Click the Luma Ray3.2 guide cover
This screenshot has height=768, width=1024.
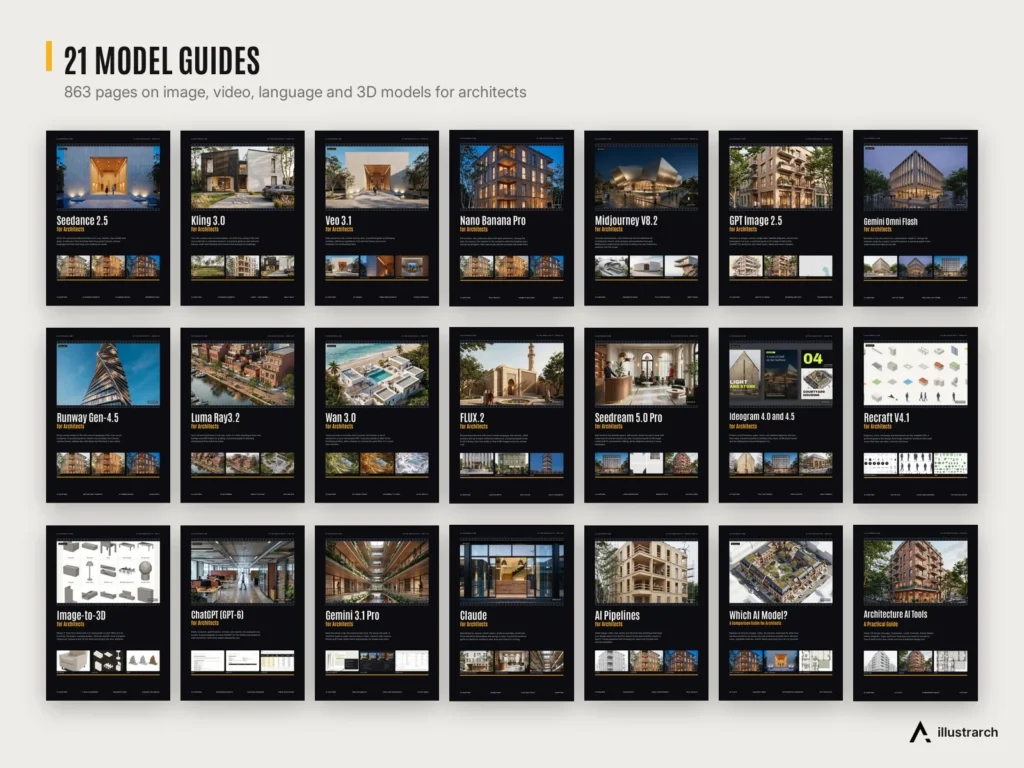[242, 415]
